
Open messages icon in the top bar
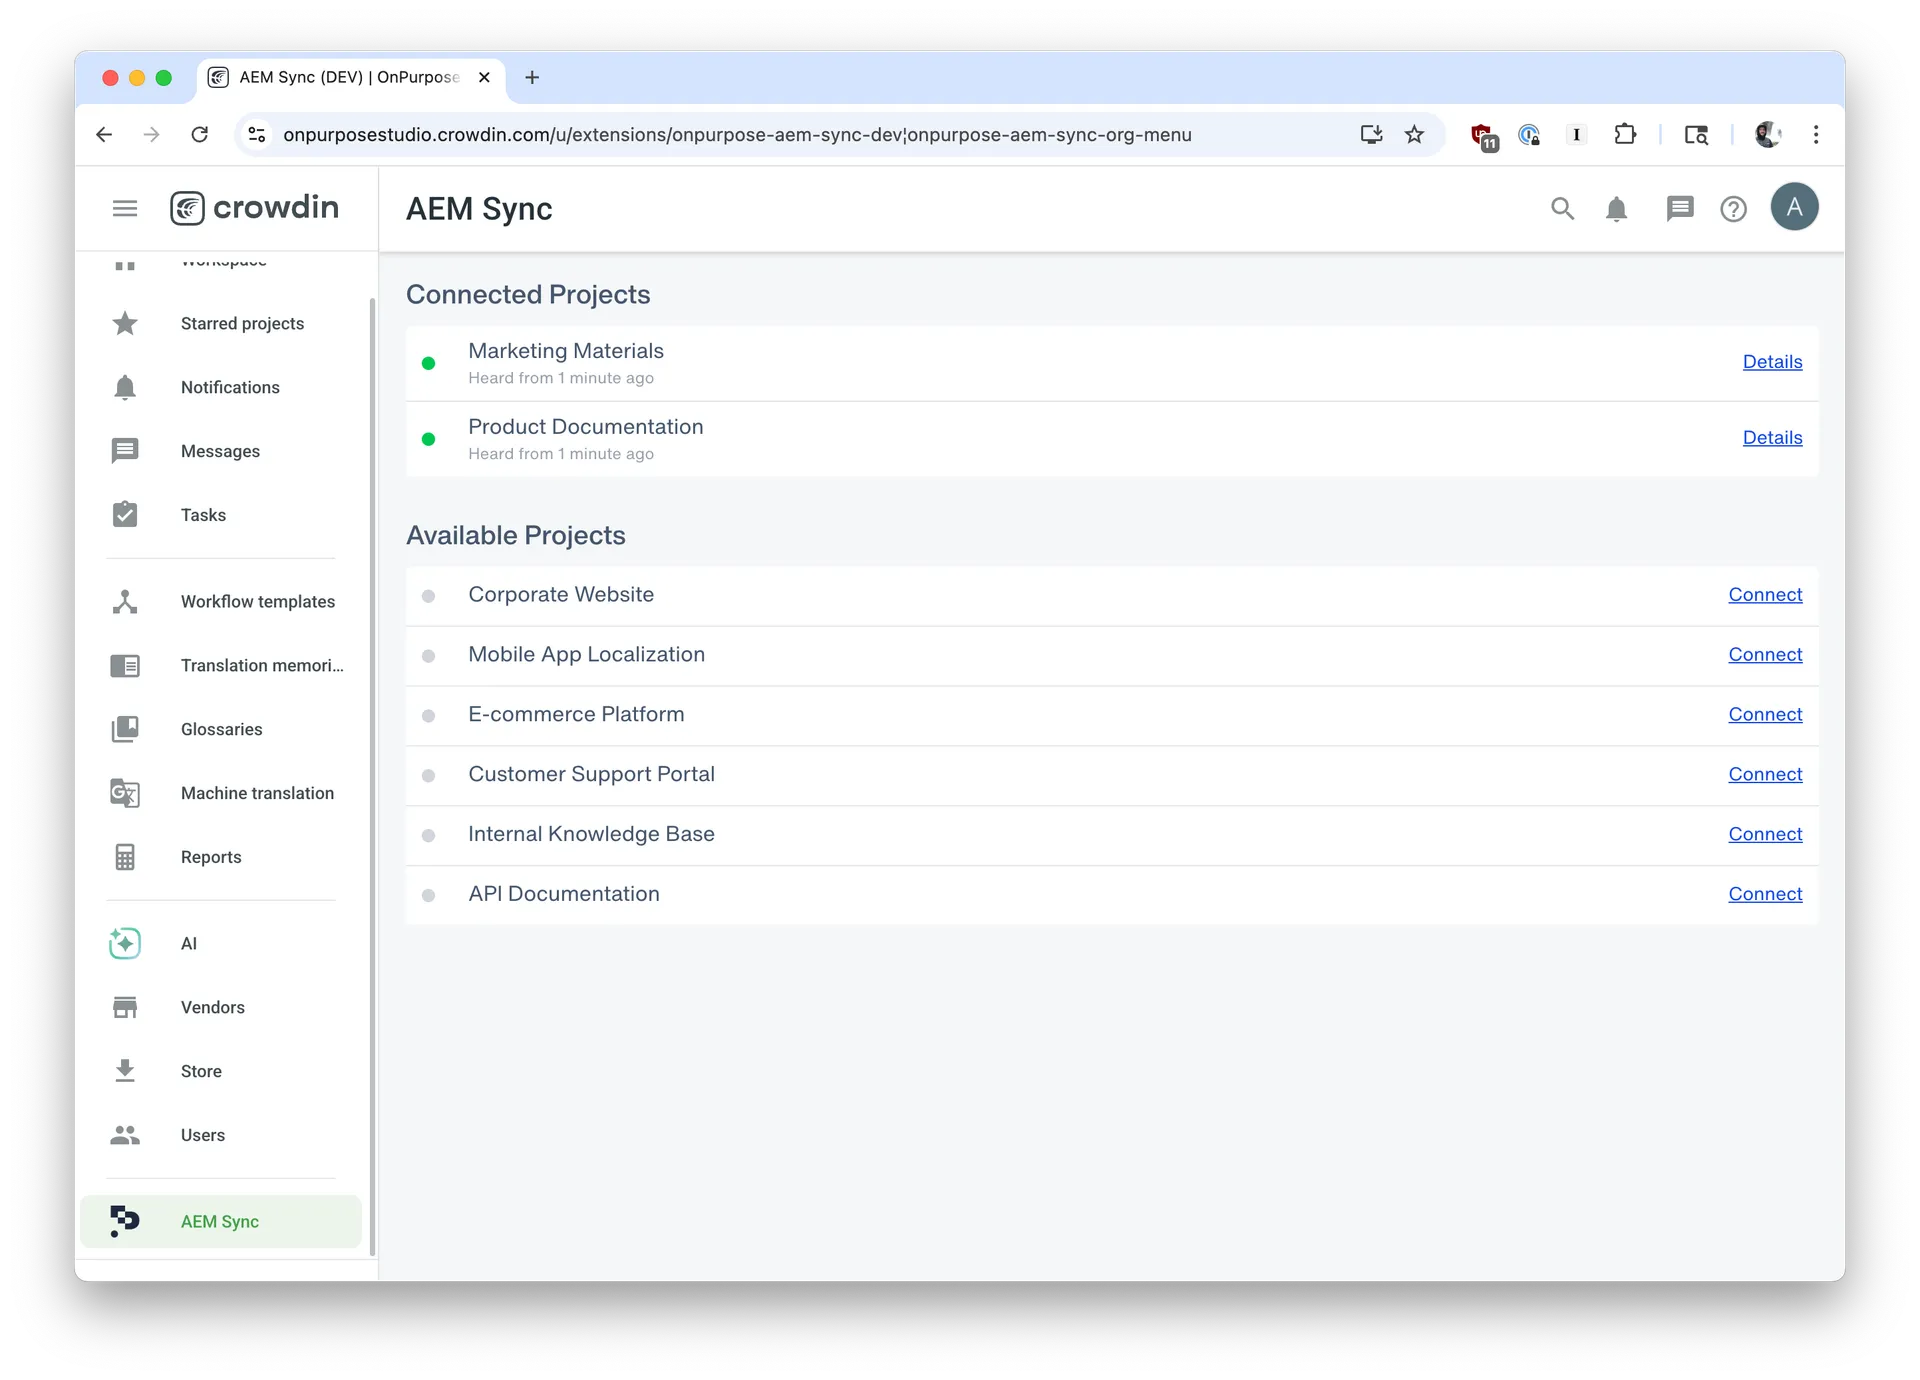tap(1680, 208)
